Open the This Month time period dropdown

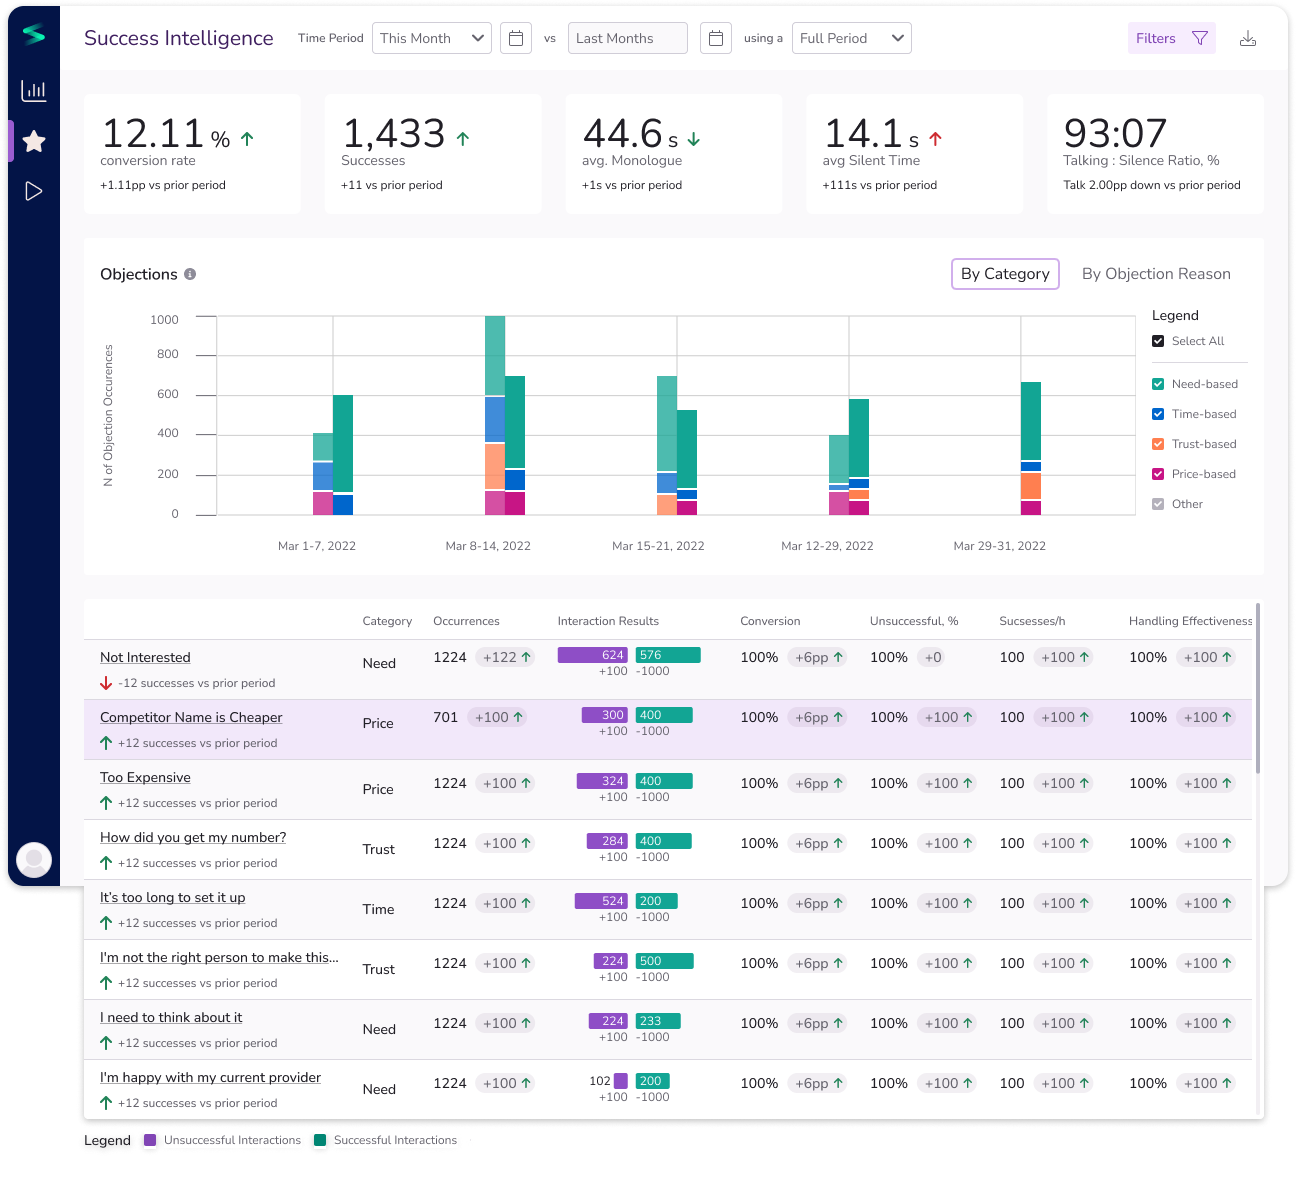click(432, 38)
